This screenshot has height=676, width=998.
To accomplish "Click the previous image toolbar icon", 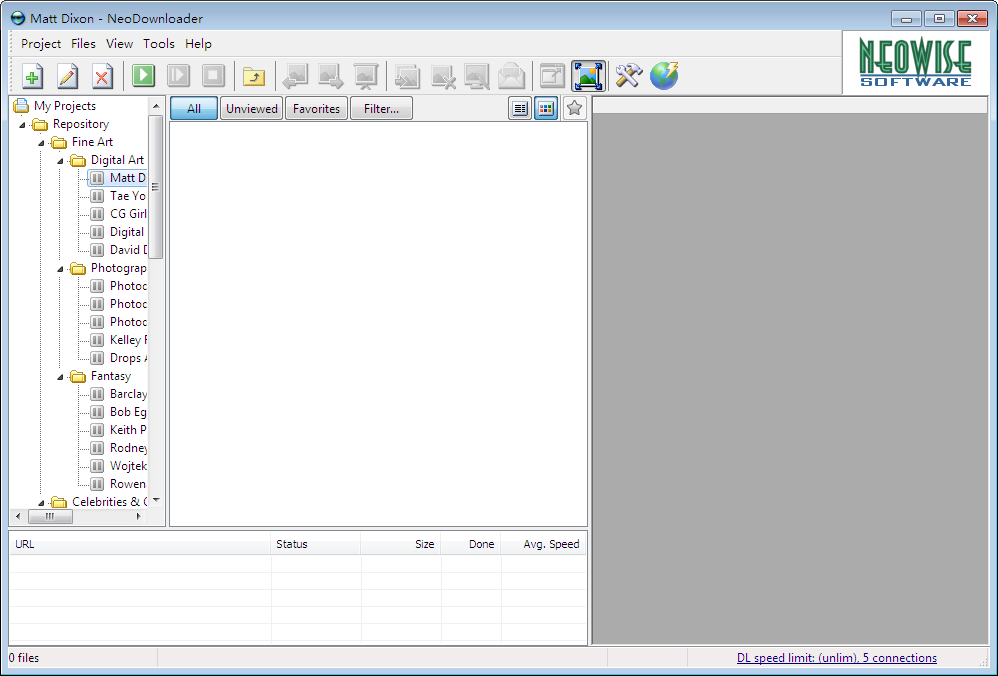I will pyautogui.click(x=295, y=76).
